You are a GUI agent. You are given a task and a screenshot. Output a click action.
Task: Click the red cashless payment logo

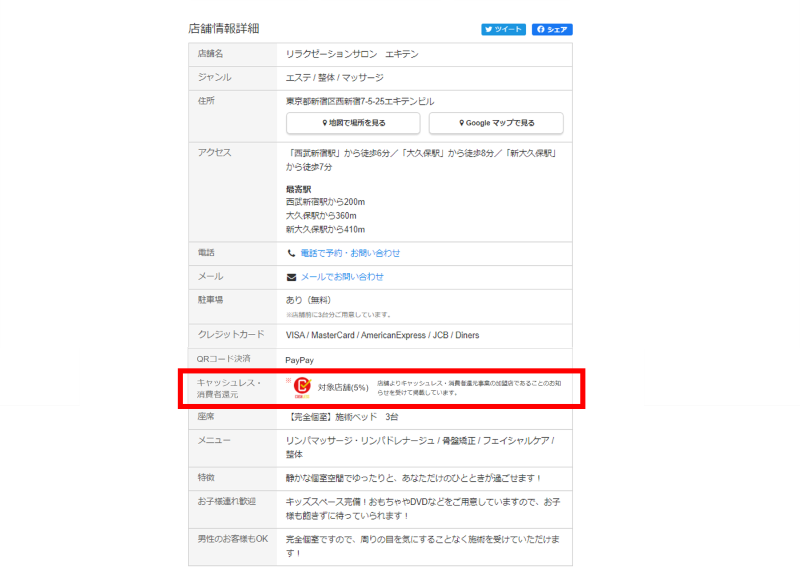tap(301, 387)
